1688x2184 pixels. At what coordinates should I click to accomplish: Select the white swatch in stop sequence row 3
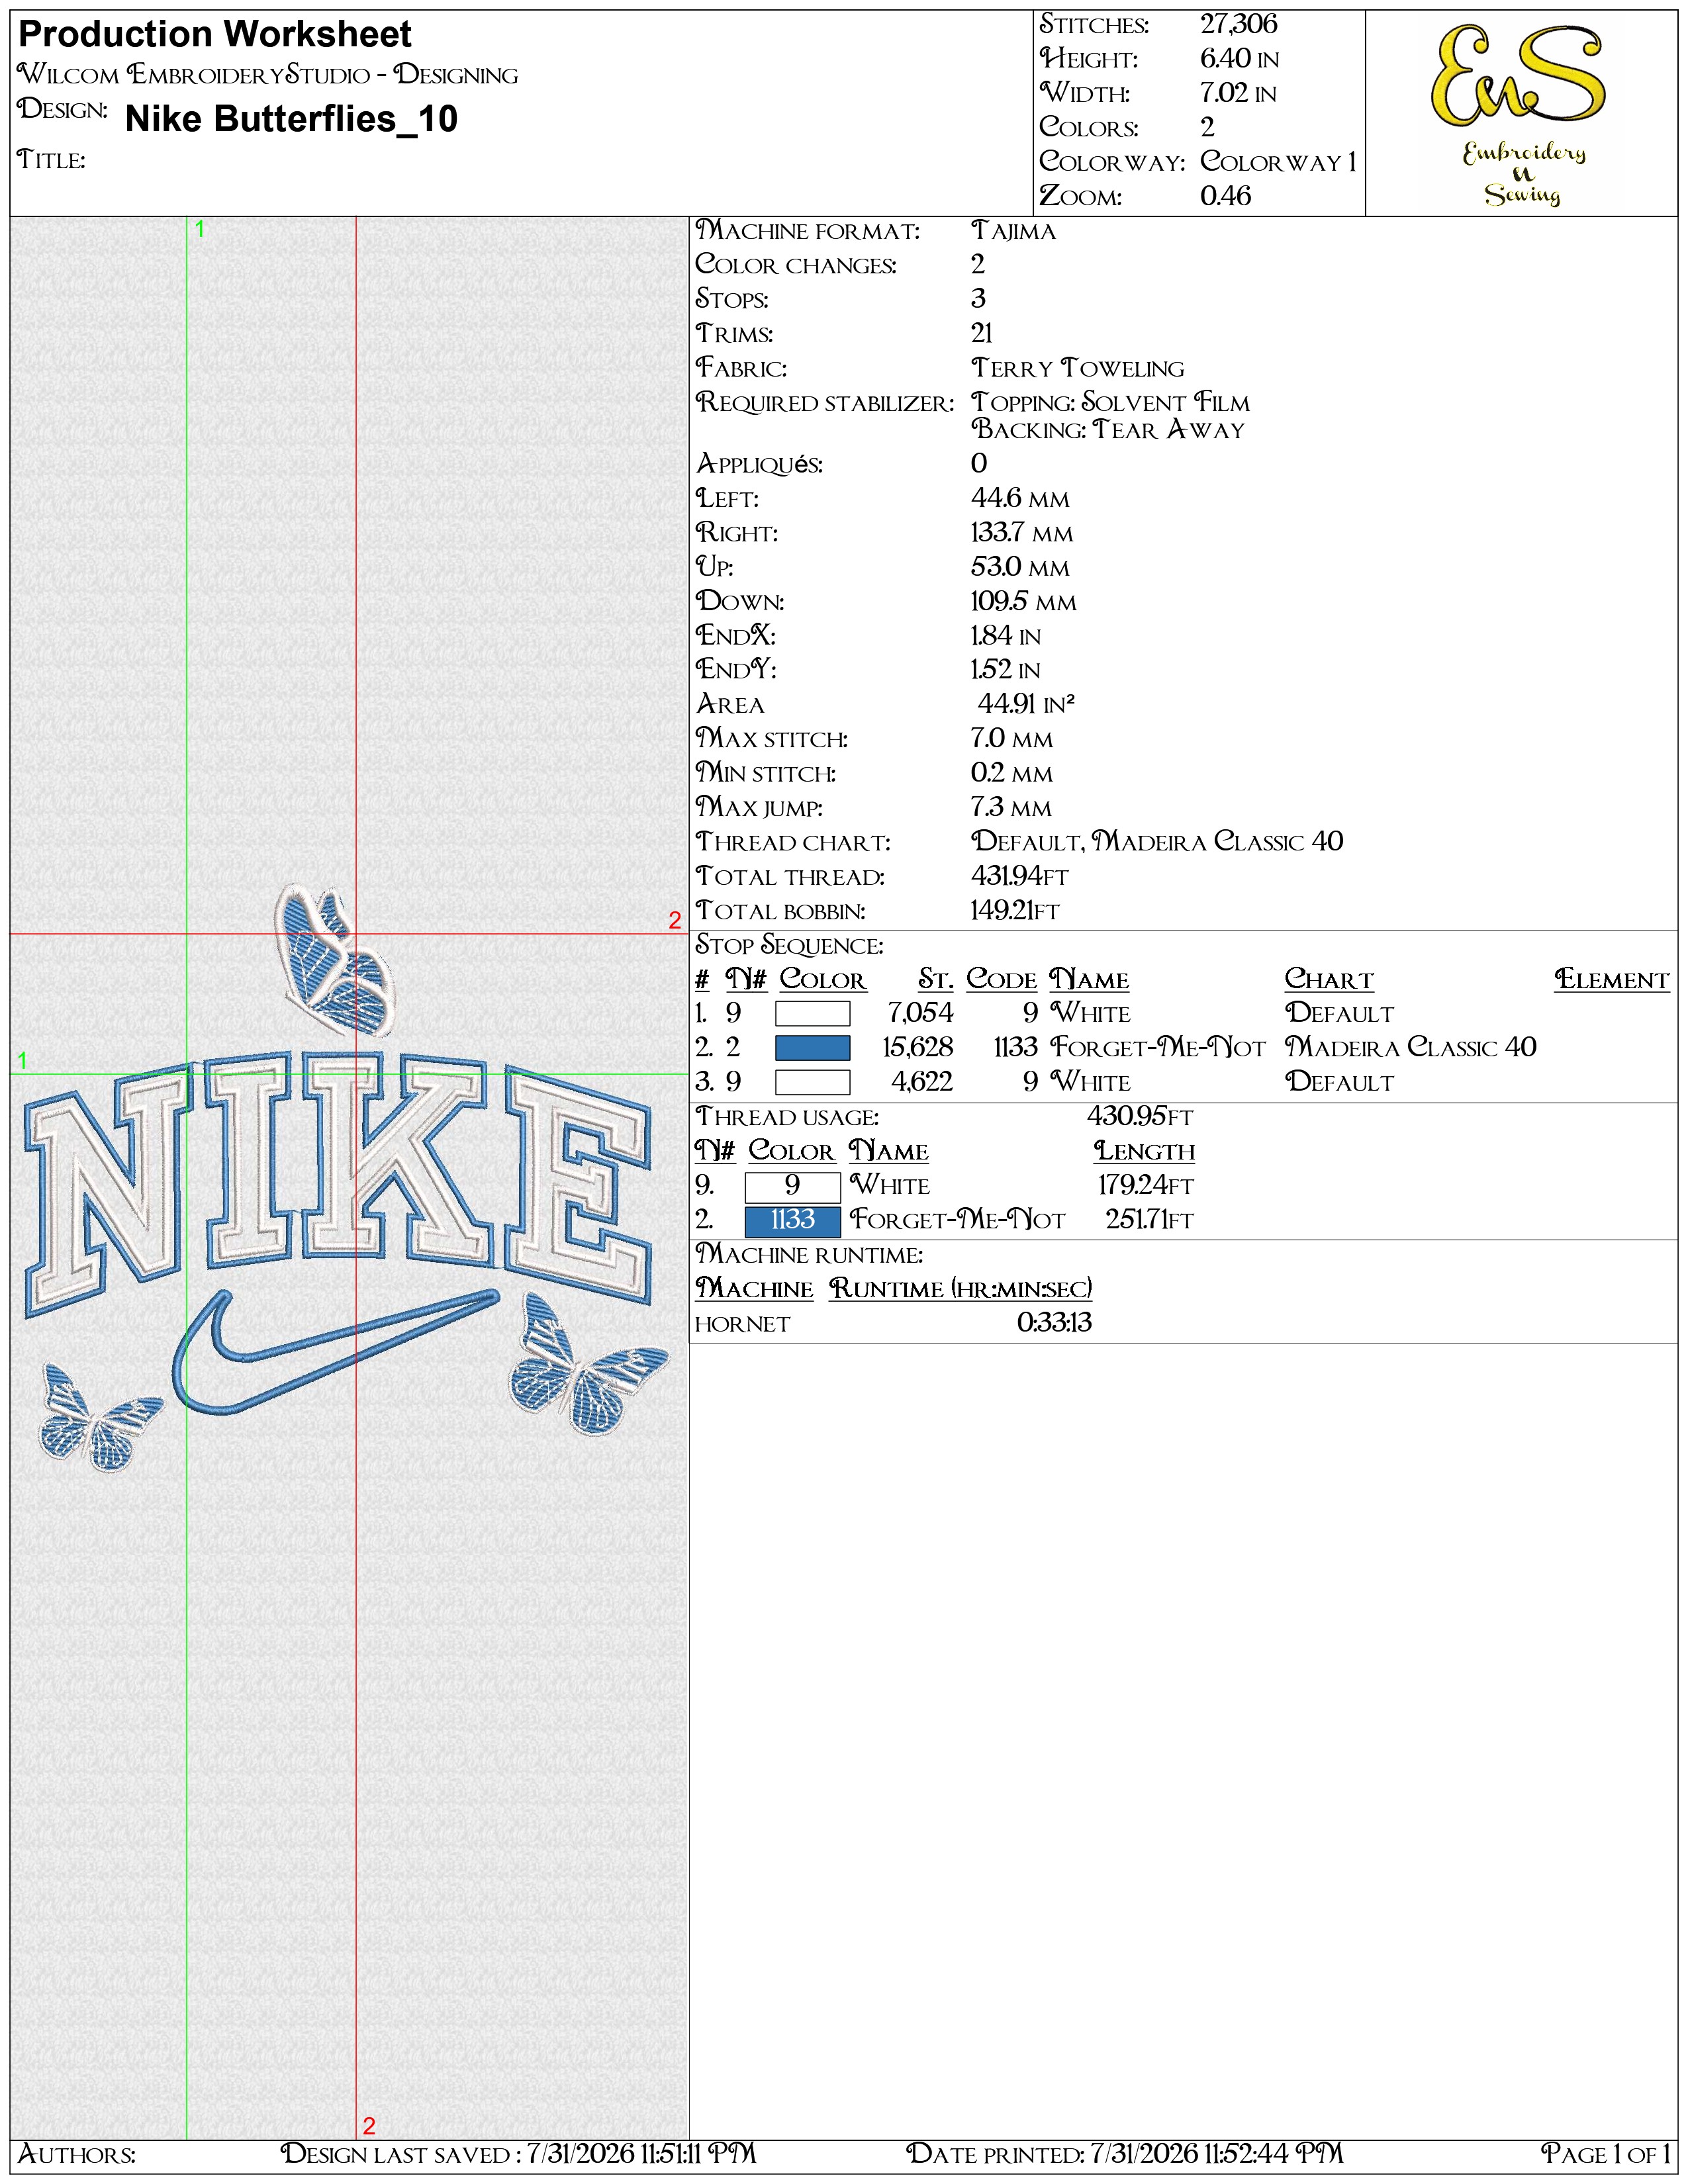(812, 1082)
